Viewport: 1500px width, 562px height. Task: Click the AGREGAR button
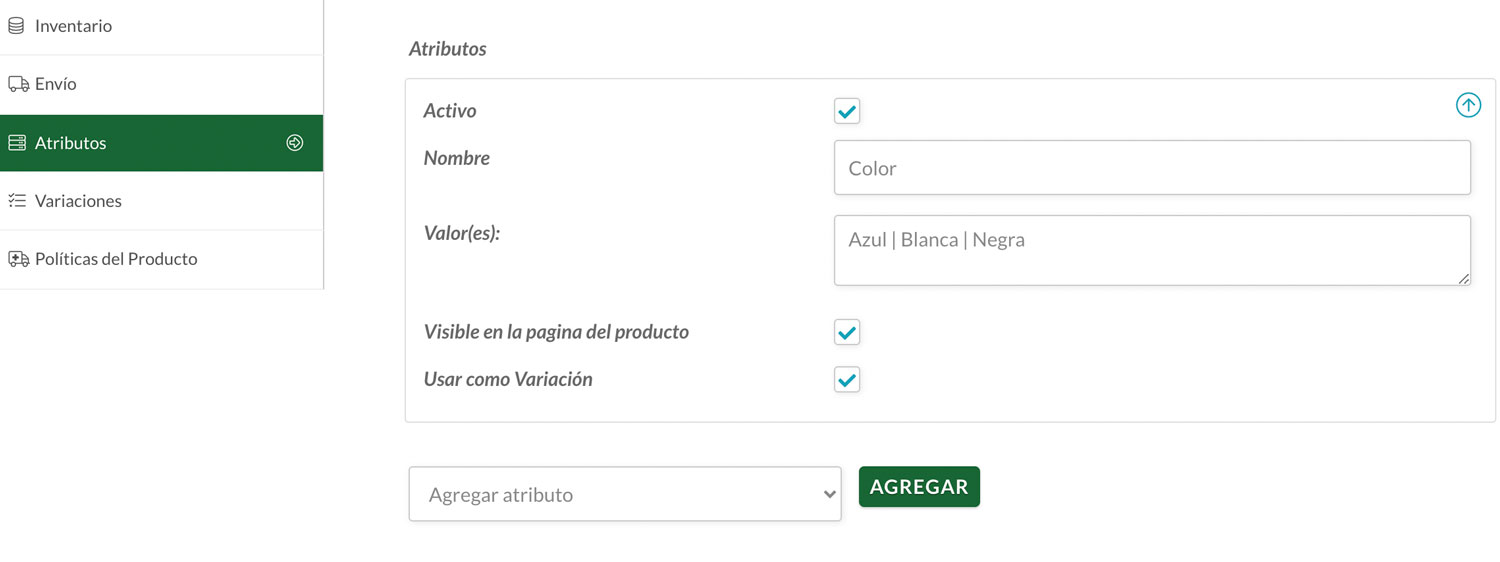click(919, 487)
